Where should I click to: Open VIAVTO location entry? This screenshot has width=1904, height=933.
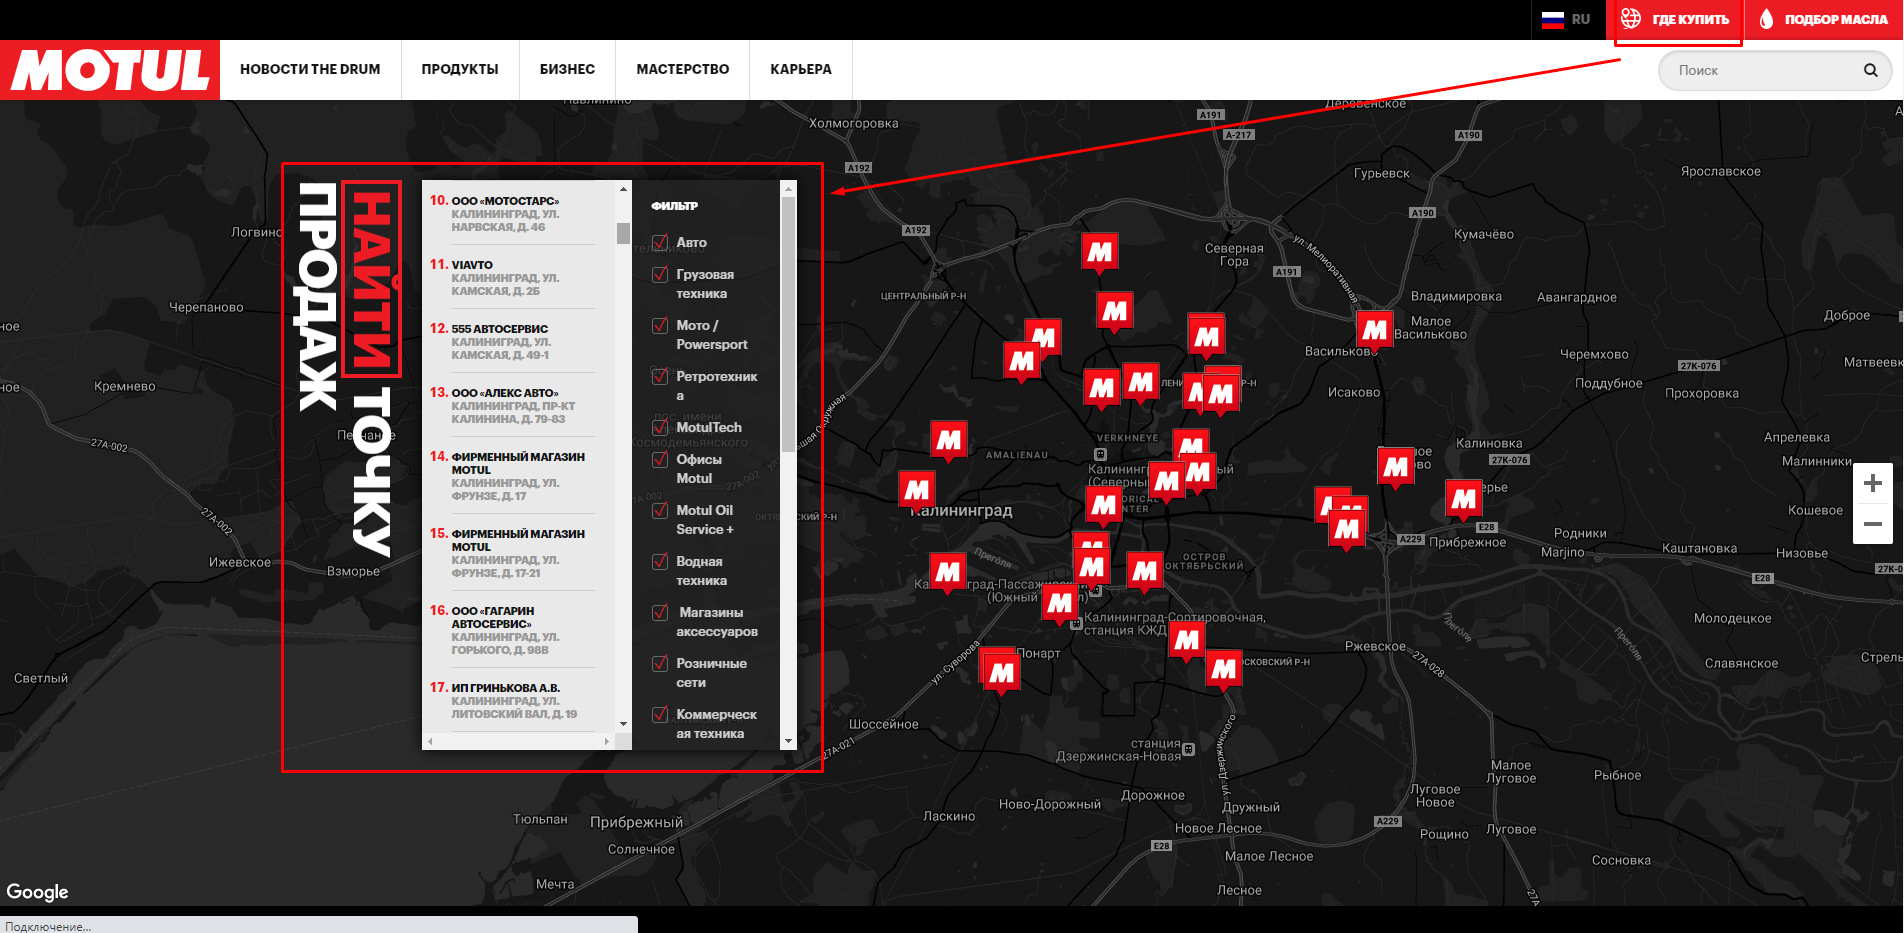coord(512,277)
